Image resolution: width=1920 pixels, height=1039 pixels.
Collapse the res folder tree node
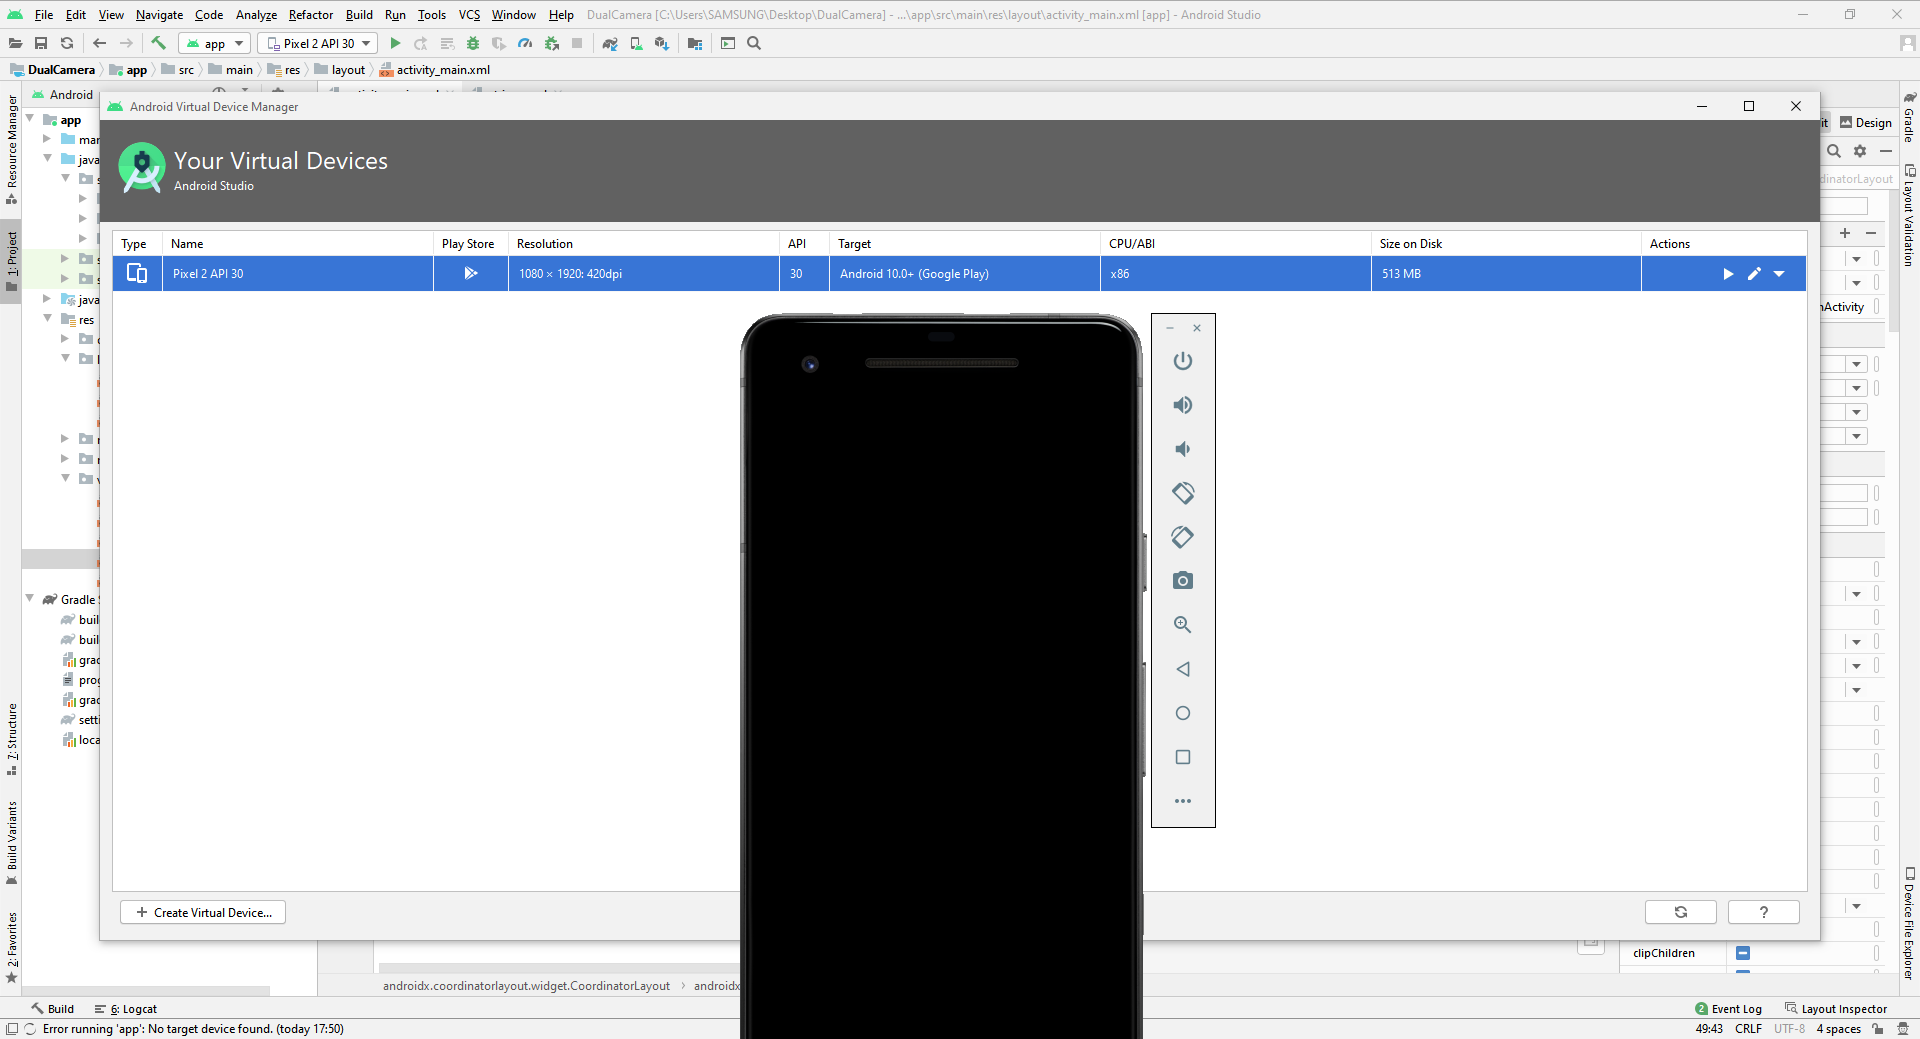pos(47,319)
